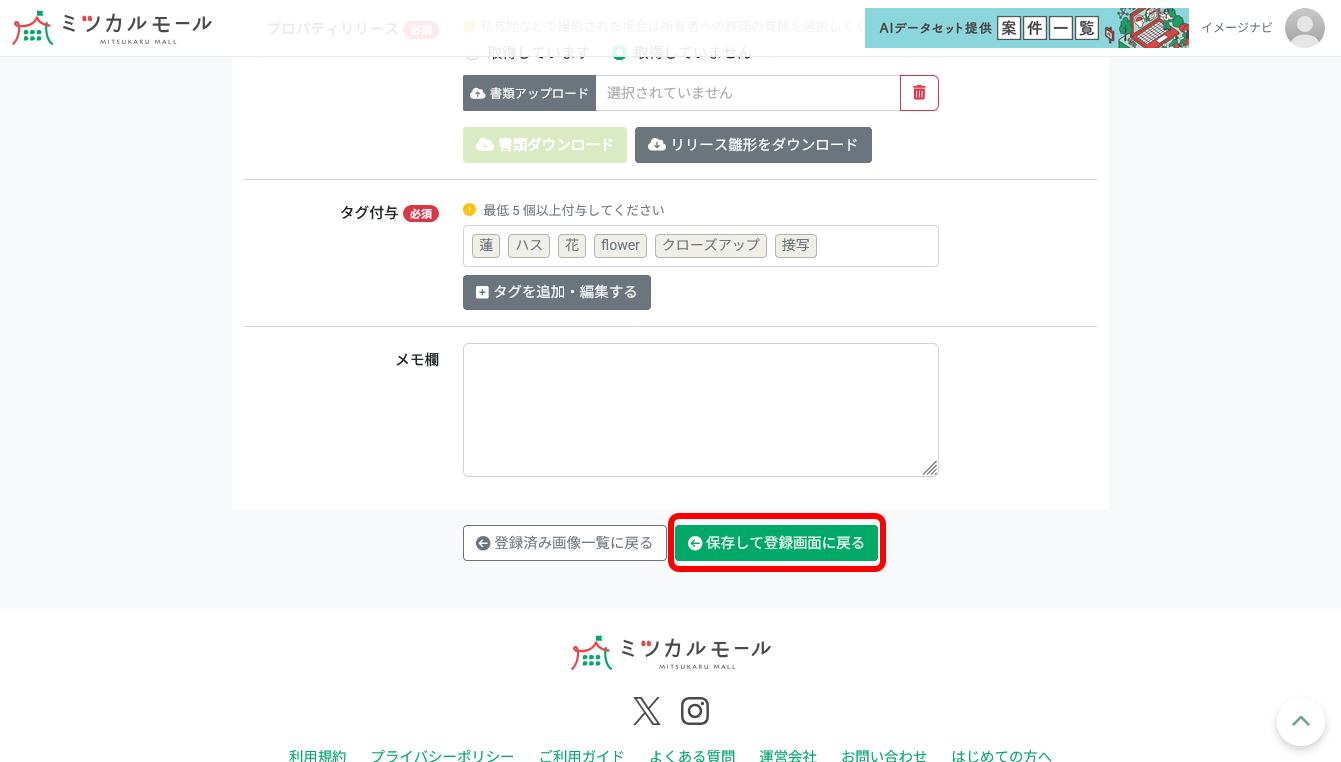
Task: Open タグを追加・編集する to edit tags
Action: (x=556, y=292)
